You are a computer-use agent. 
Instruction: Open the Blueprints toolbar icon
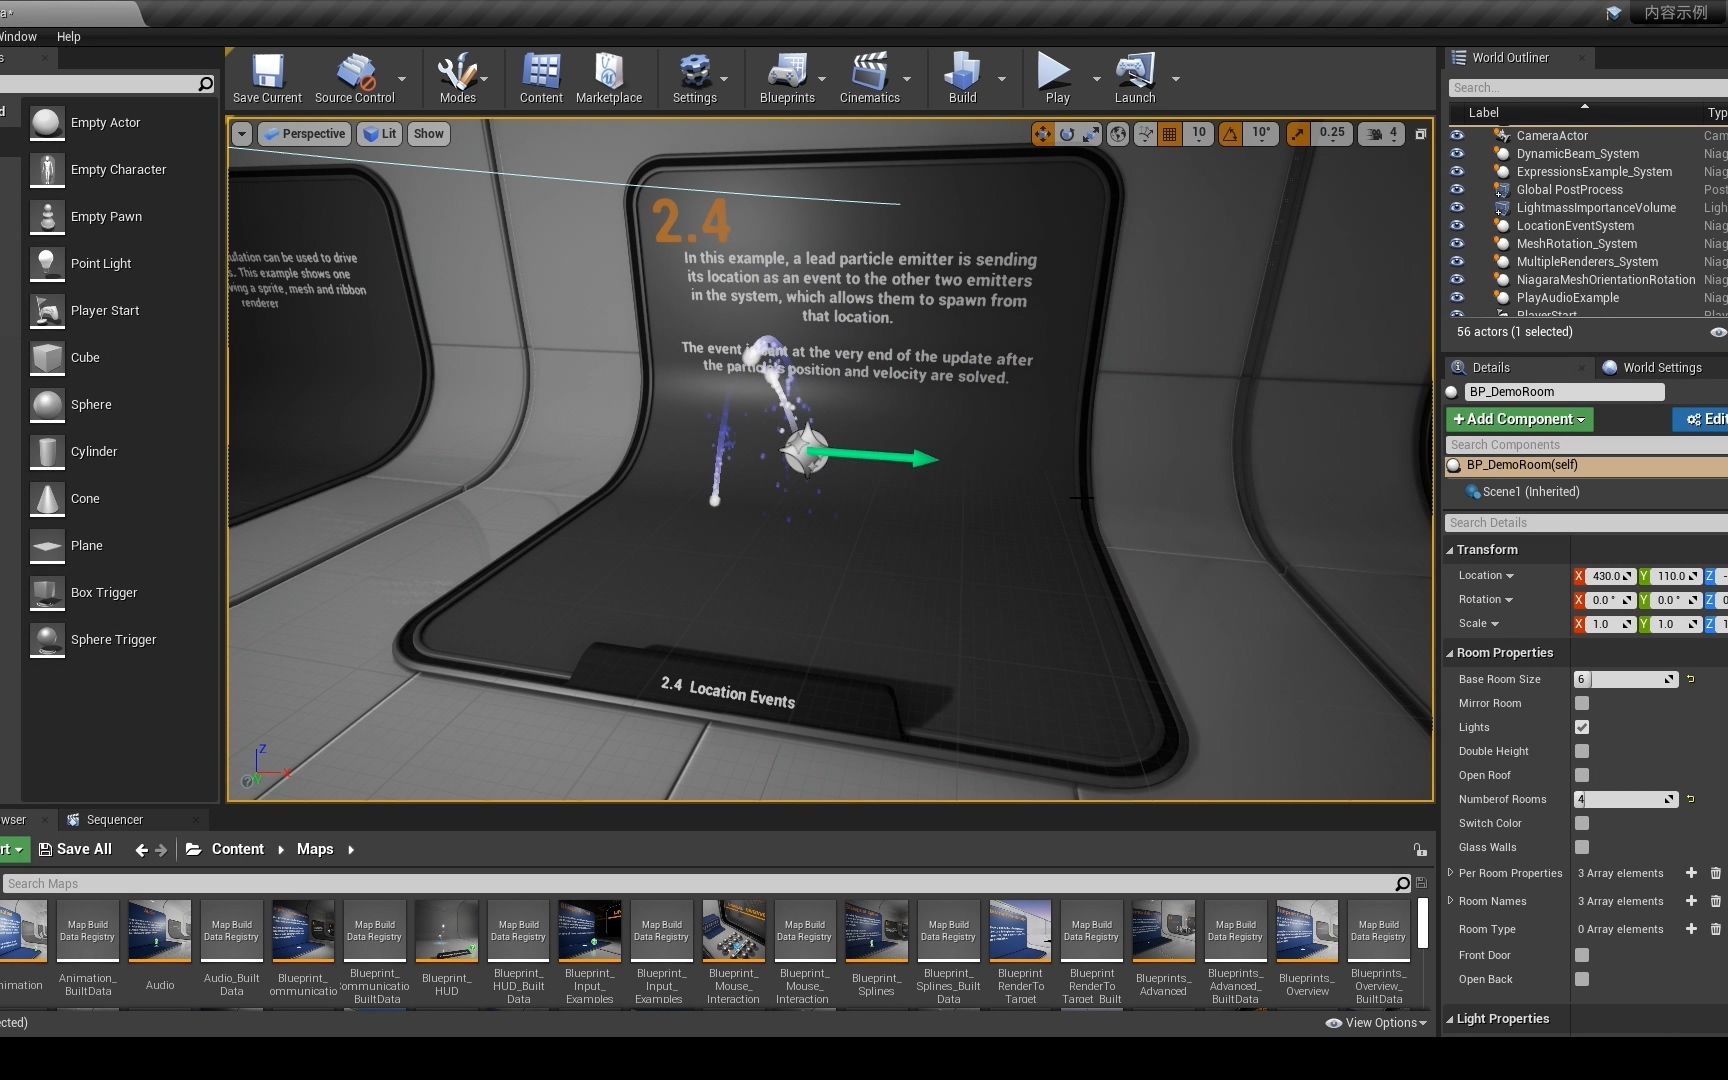tap(789, 78)
